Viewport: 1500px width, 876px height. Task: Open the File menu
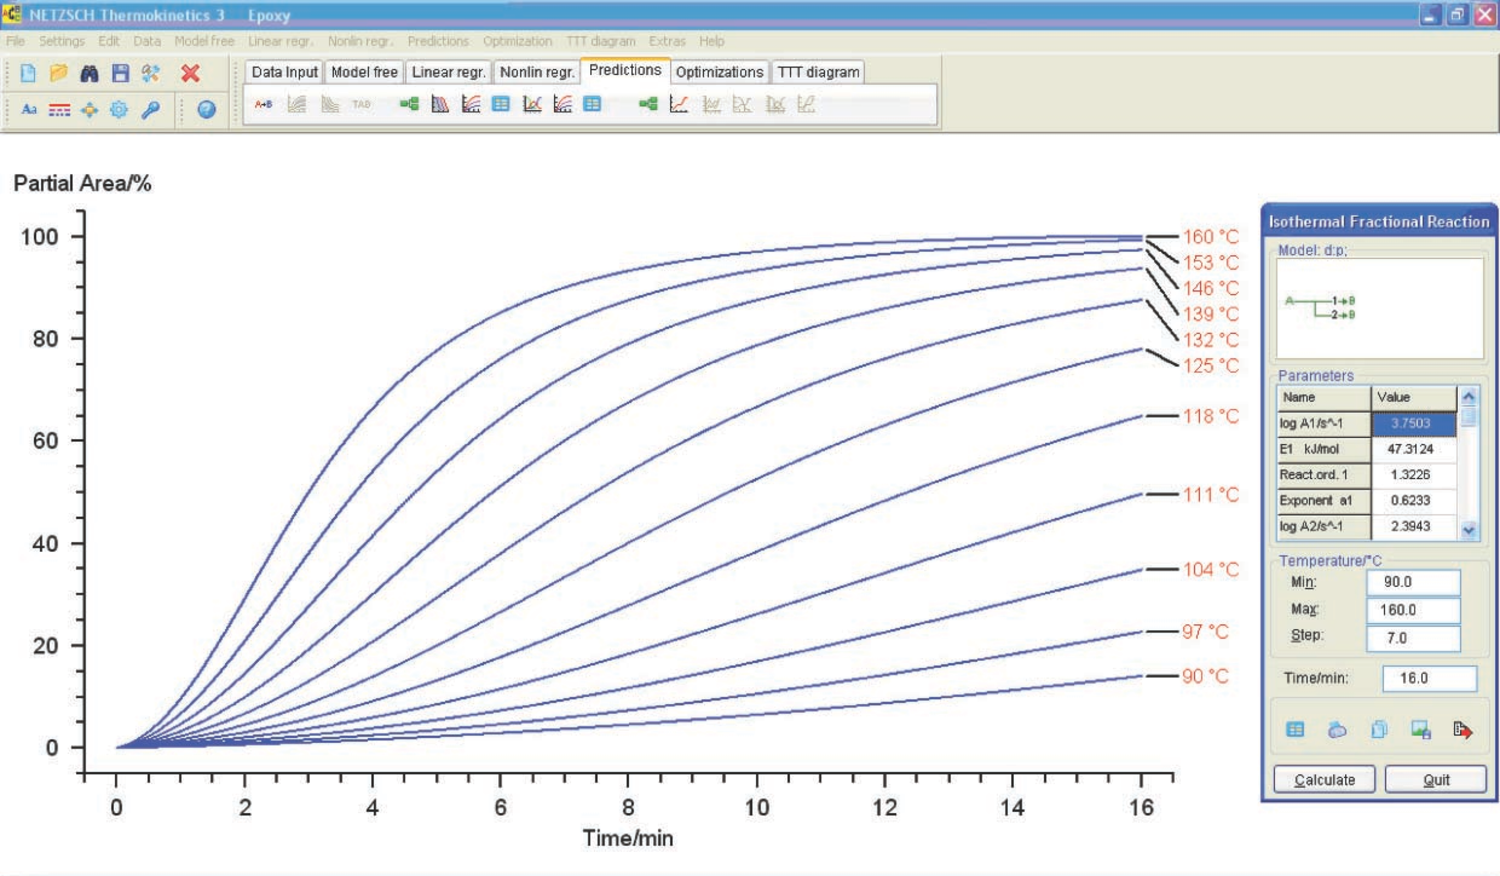tap(15, 41)
